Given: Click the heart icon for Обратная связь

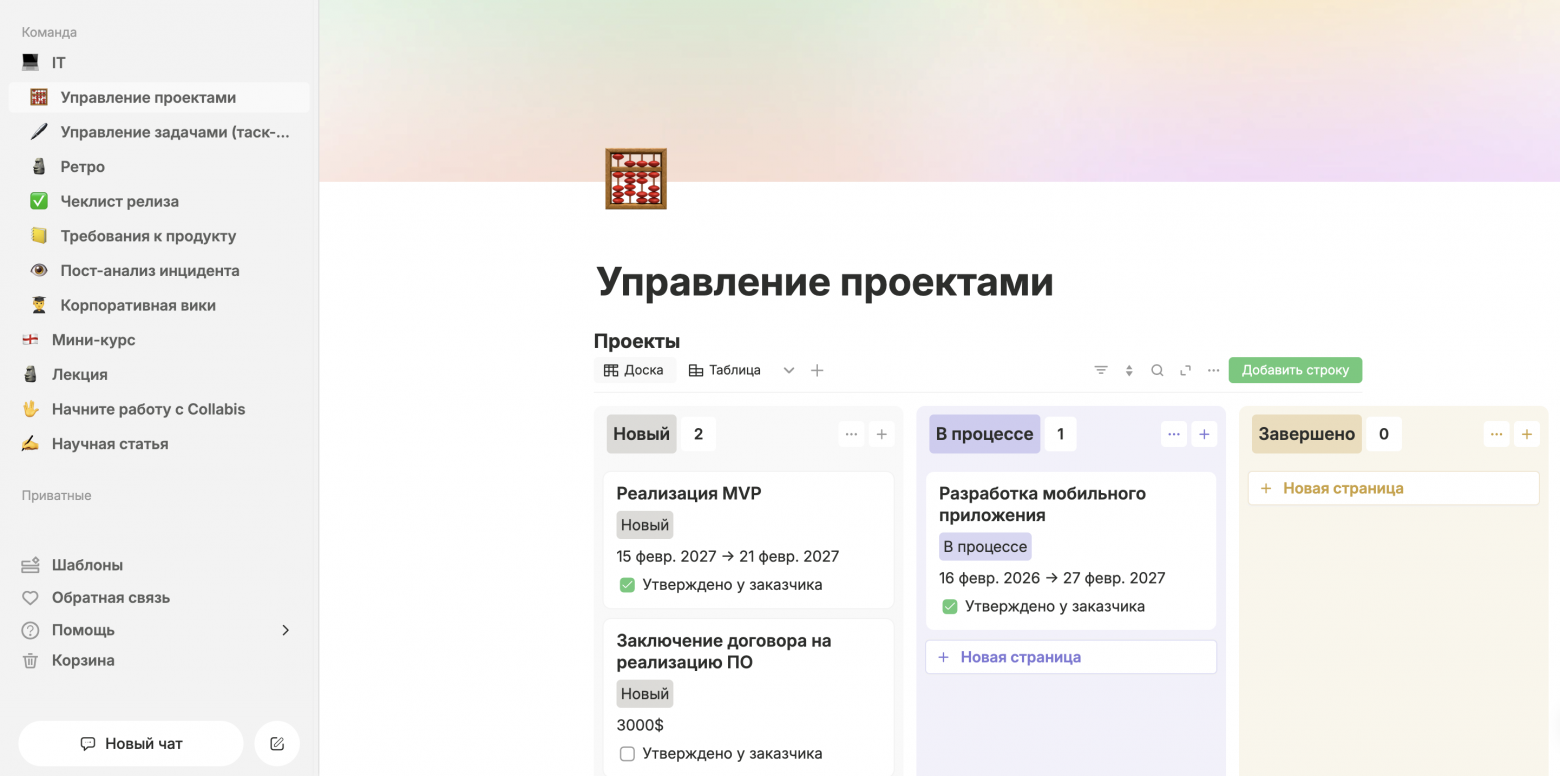Looking at the screenshot, I should pyautogui.click(x=31, y=598).
